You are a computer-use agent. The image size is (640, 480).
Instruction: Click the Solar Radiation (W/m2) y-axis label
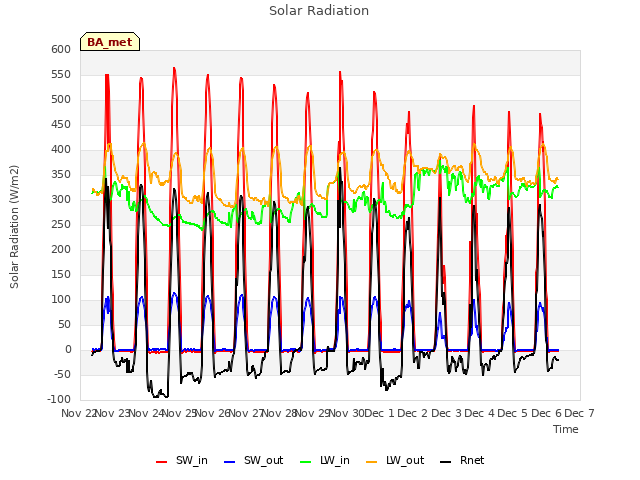14,227
